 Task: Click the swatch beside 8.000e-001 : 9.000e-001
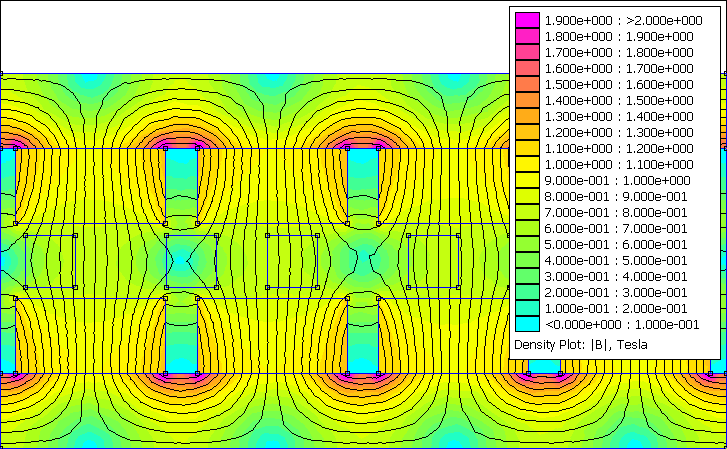[527, 196]
